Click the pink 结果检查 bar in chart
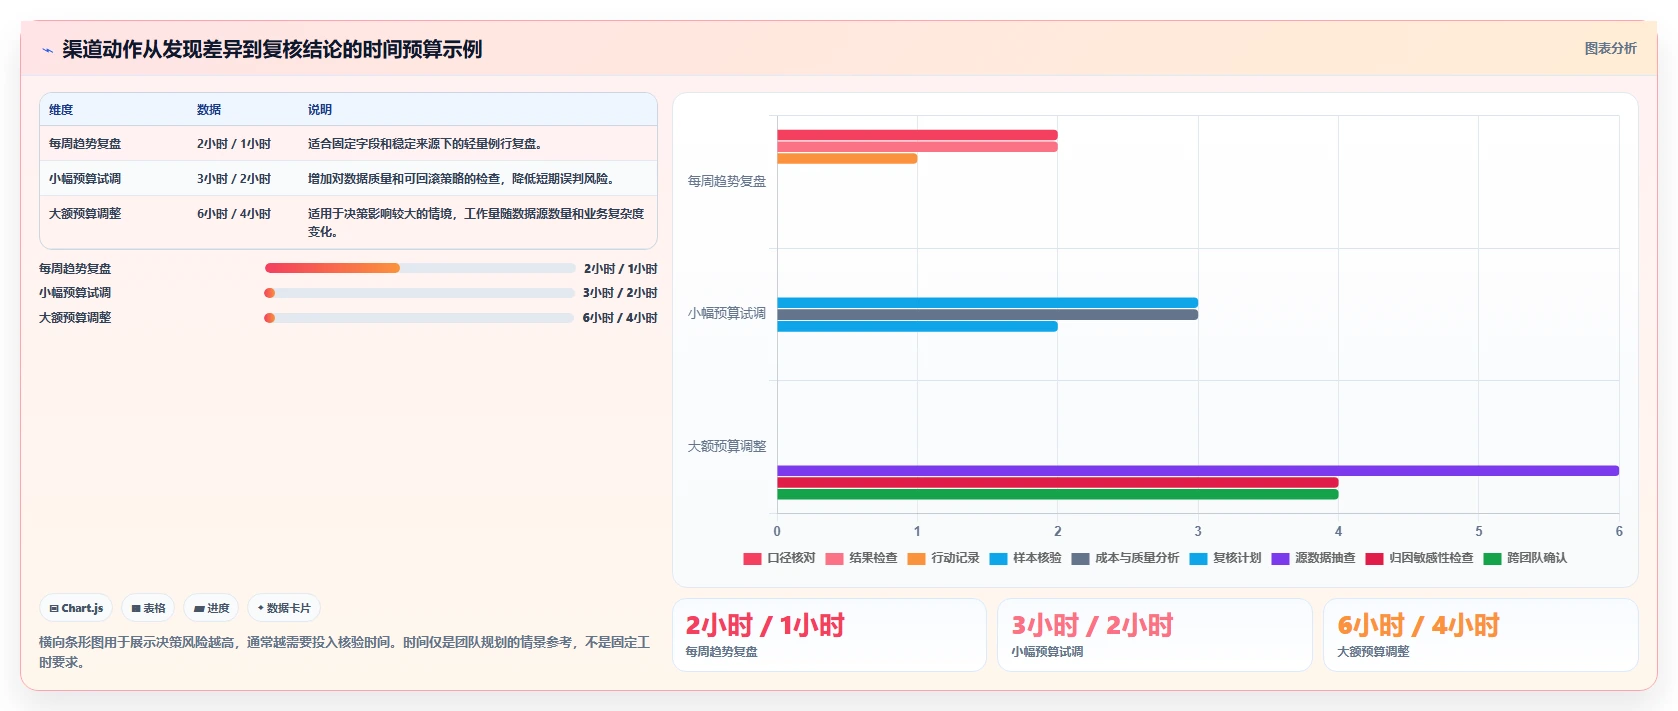Image resolution: width=1678 pixels, height=711 pixels. [917, 147]
